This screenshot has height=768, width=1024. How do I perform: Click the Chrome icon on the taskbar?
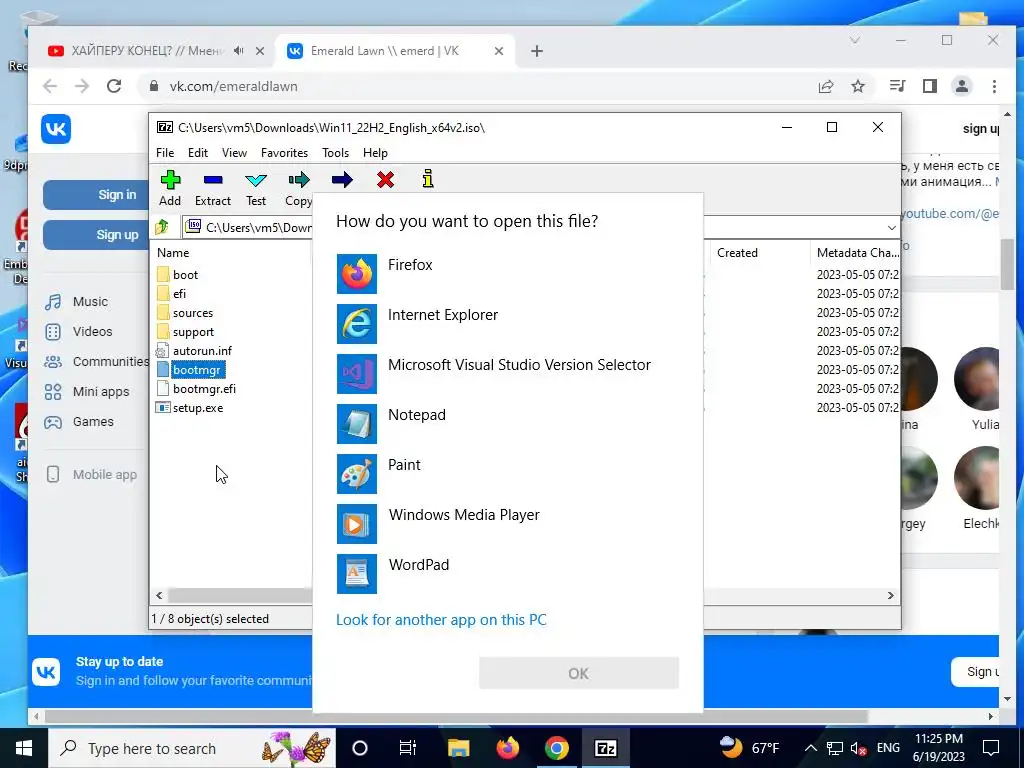(x=556, y=748)
